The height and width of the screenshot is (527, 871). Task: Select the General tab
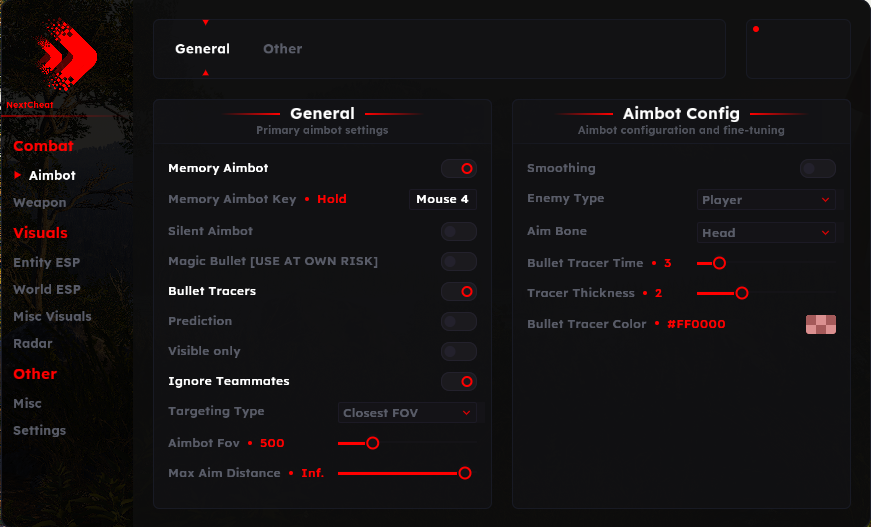pyautogui.click(x=202, y=49)
